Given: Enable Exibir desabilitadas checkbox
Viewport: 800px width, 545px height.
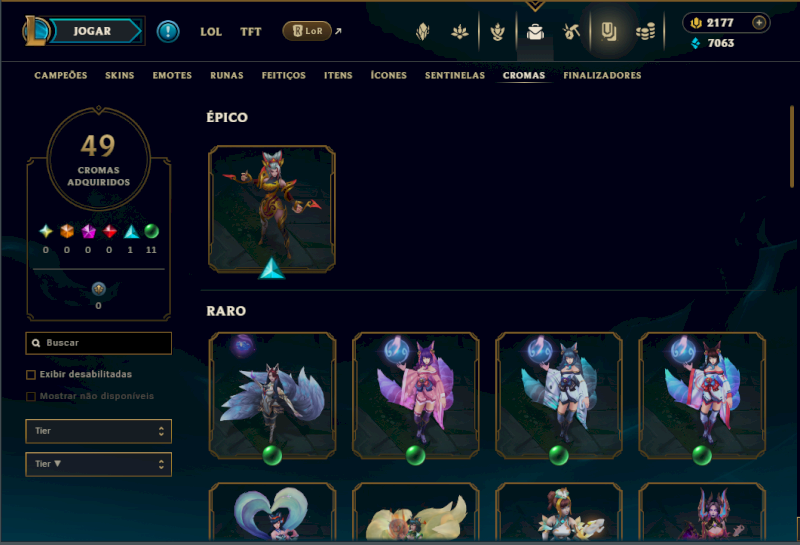Looking at the screenshot, I should click(x=31, y=375).
